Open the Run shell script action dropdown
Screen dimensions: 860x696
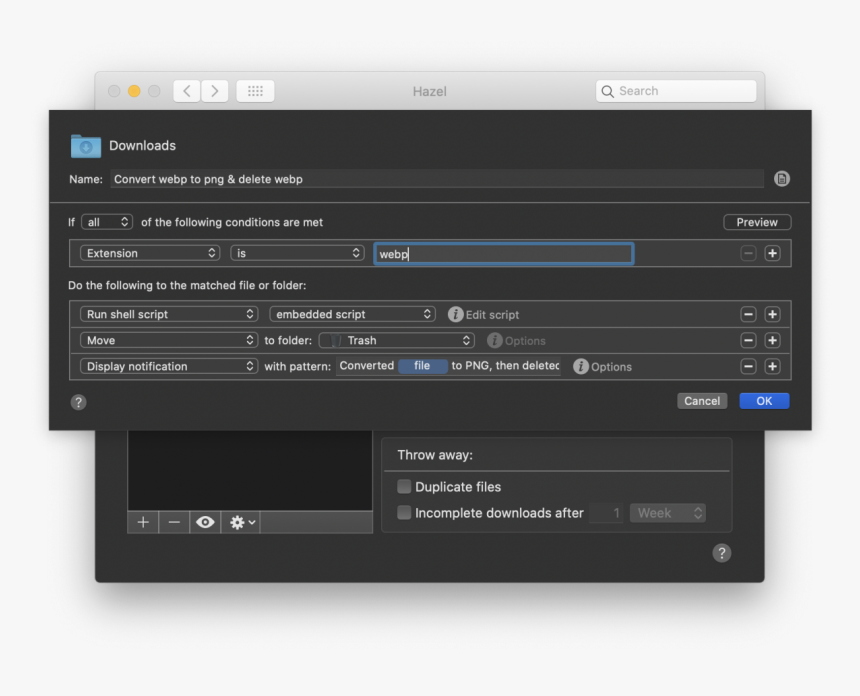(x=169, y=314)
